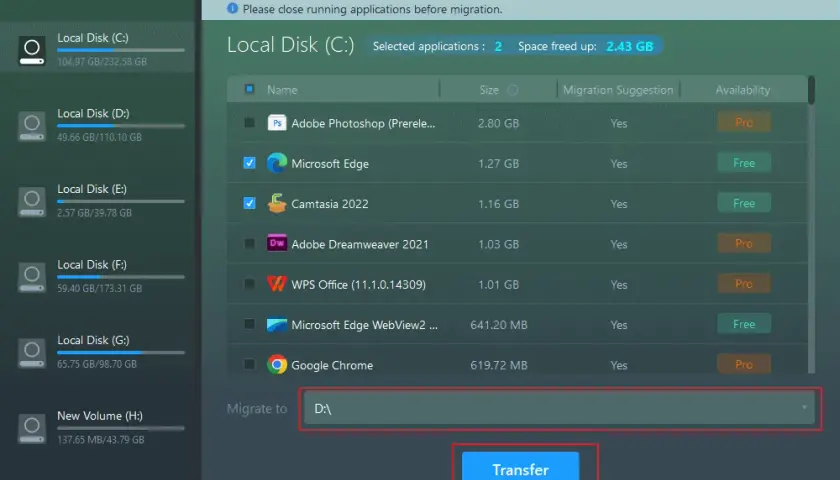Click the Adobe Dreamweaver 2021 name text
The image size is (840, 480).
pyautogui.click(x=360, y=244)
